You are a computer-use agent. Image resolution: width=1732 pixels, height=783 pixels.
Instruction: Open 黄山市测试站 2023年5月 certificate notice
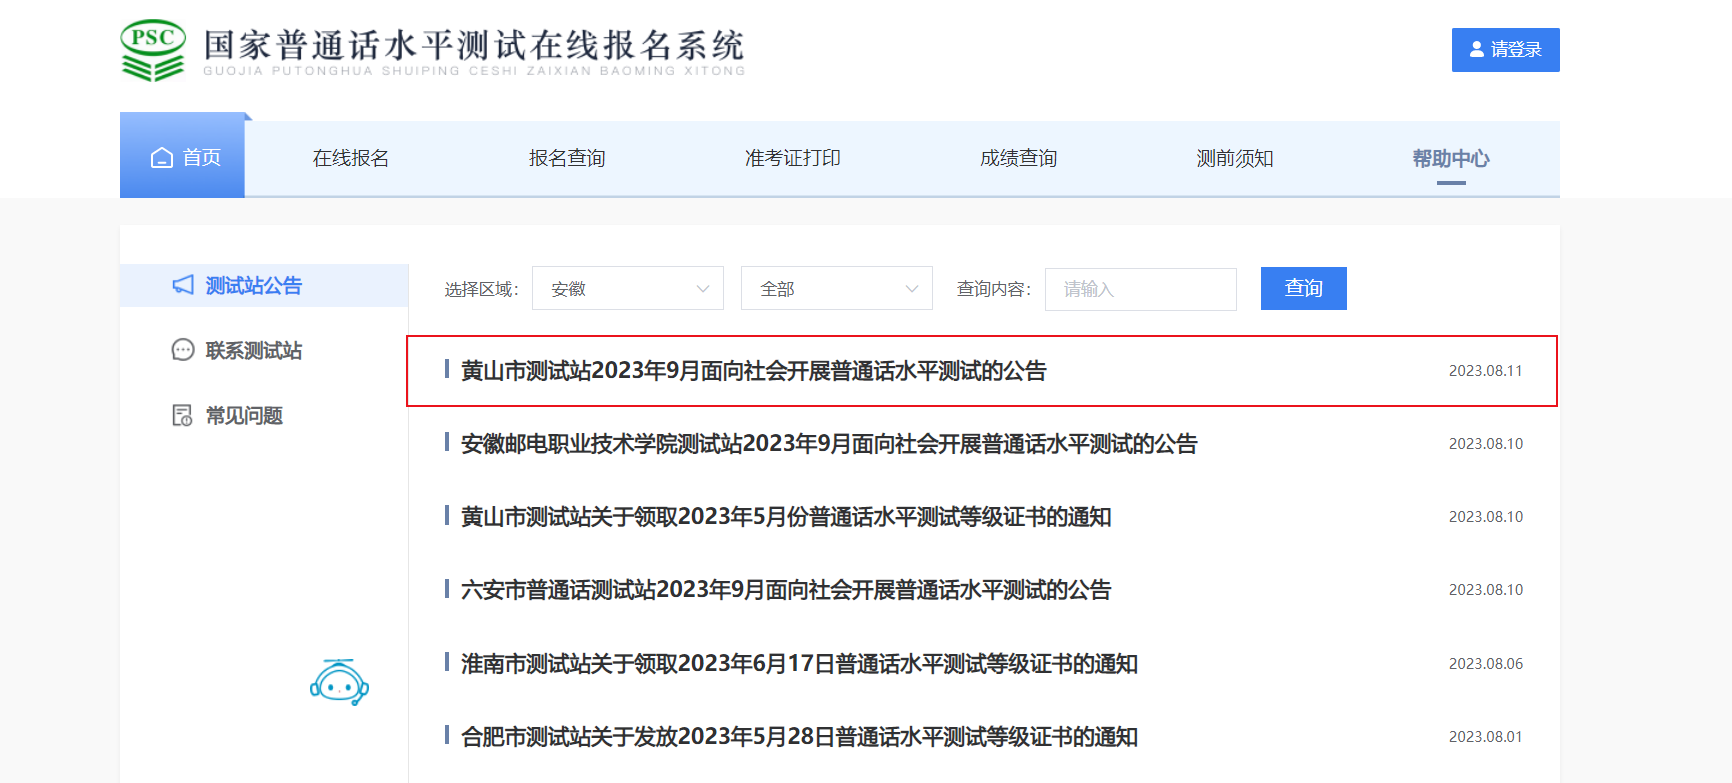(x=786, y=517)
